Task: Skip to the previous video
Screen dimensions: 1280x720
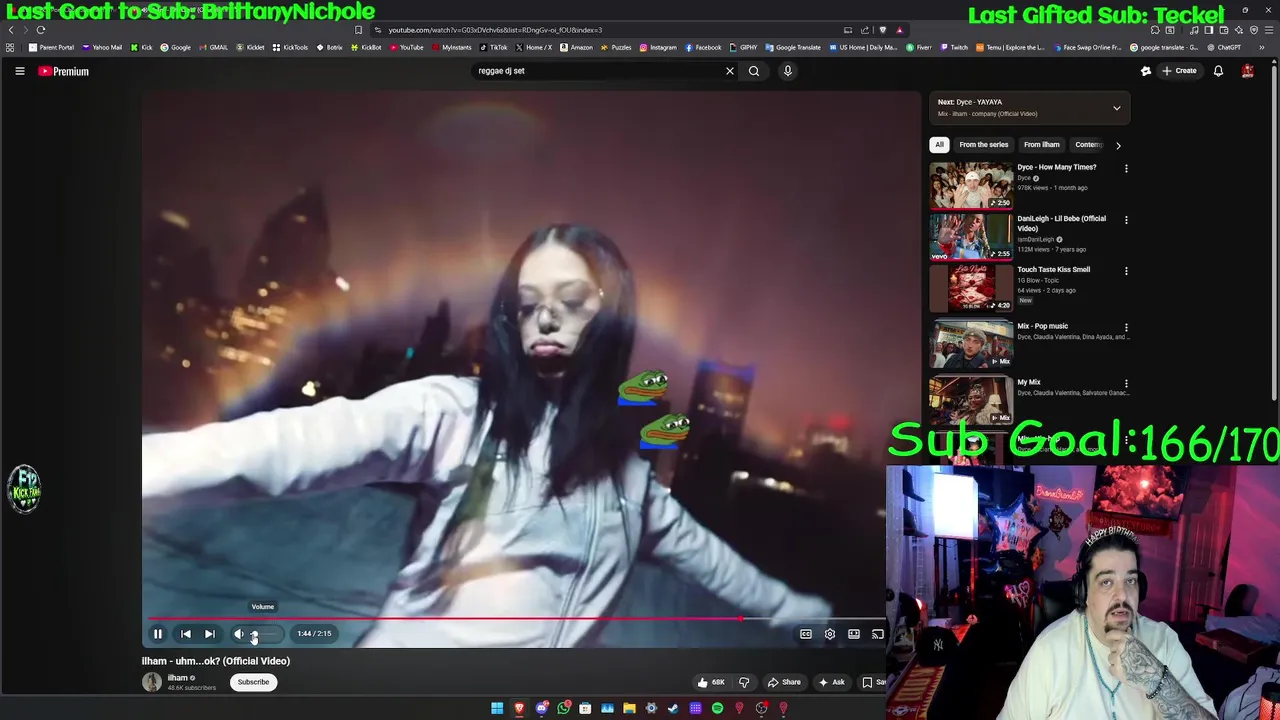Action: click(x=185, y=633)
